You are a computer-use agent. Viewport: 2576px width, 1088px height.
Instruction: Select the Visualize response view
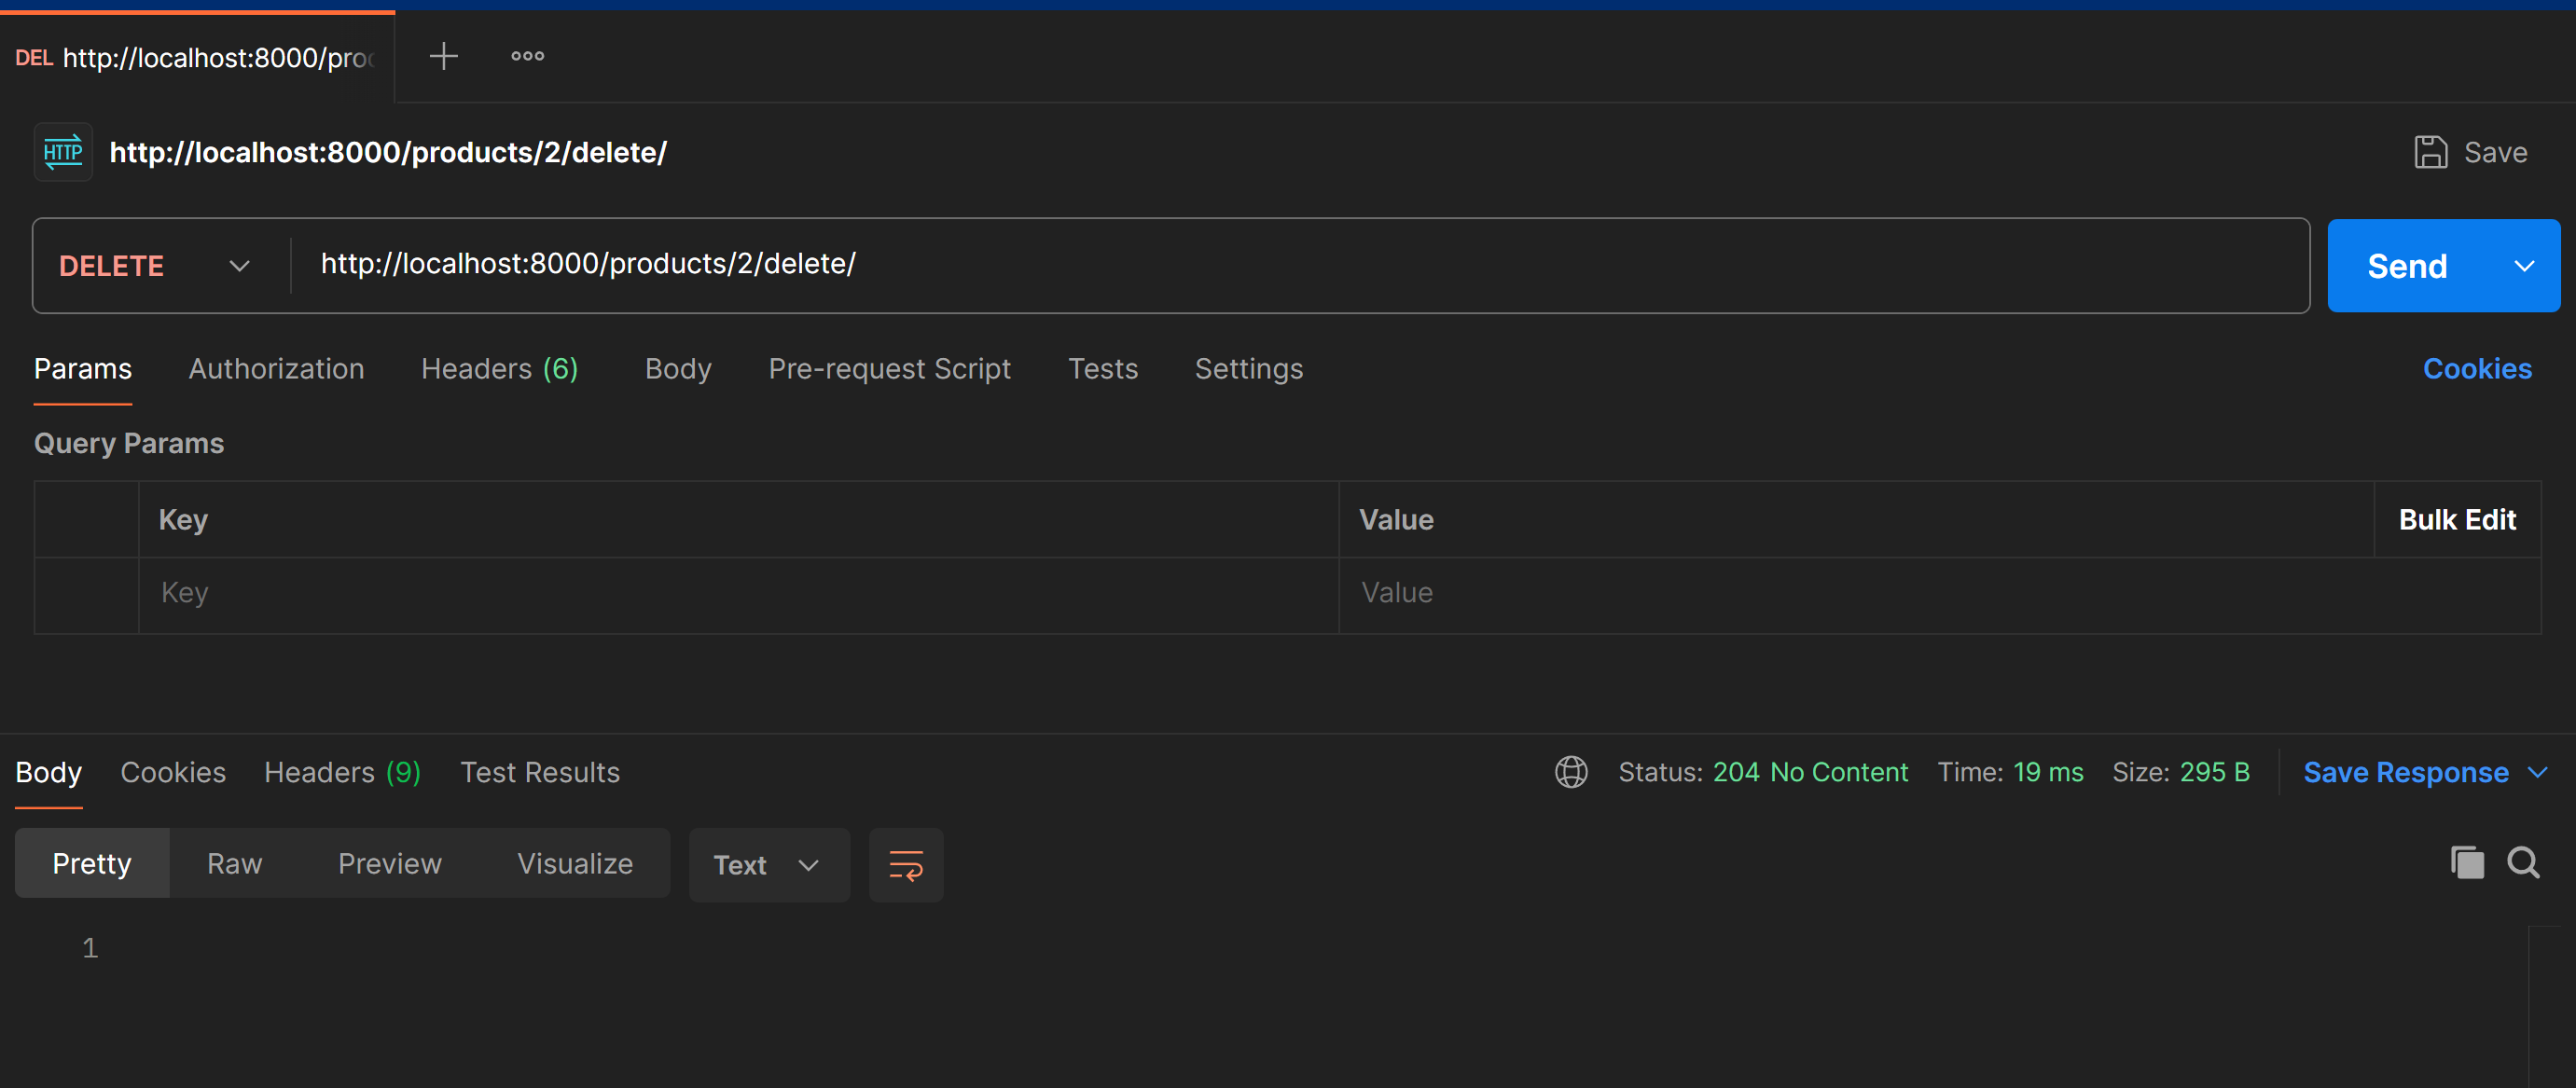(x=574, y=863)
